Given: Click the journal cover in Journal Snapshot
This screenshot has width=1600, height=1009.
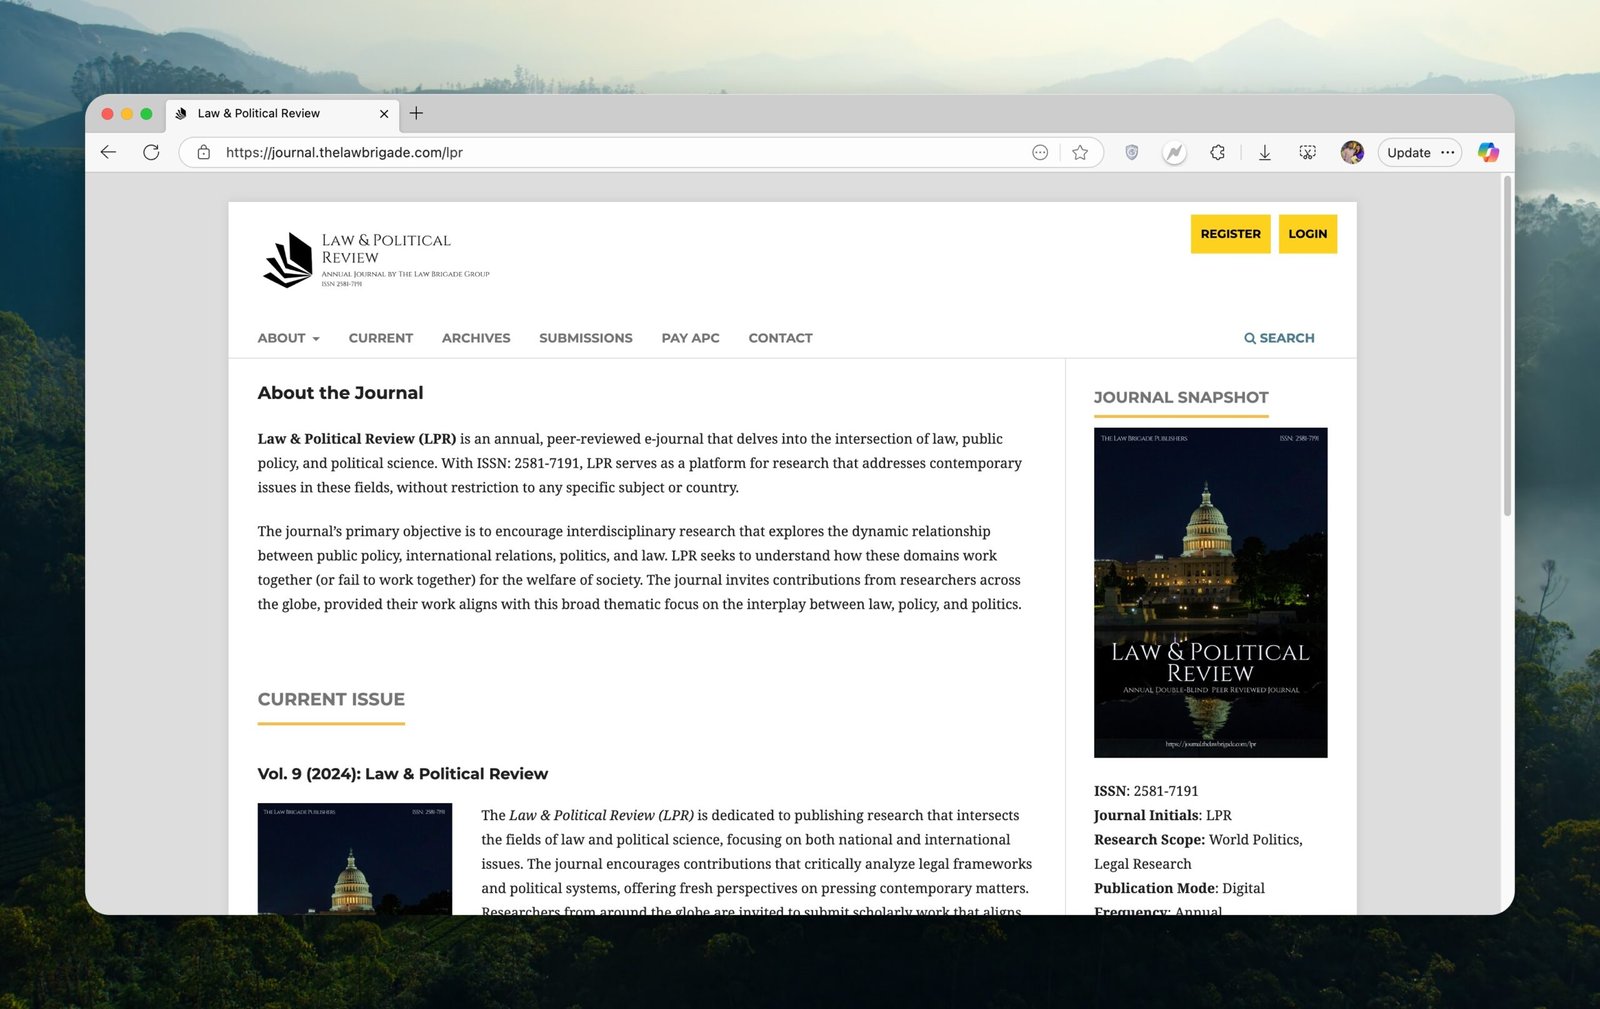Looking at the screenshot, I should coord(1210,592).
